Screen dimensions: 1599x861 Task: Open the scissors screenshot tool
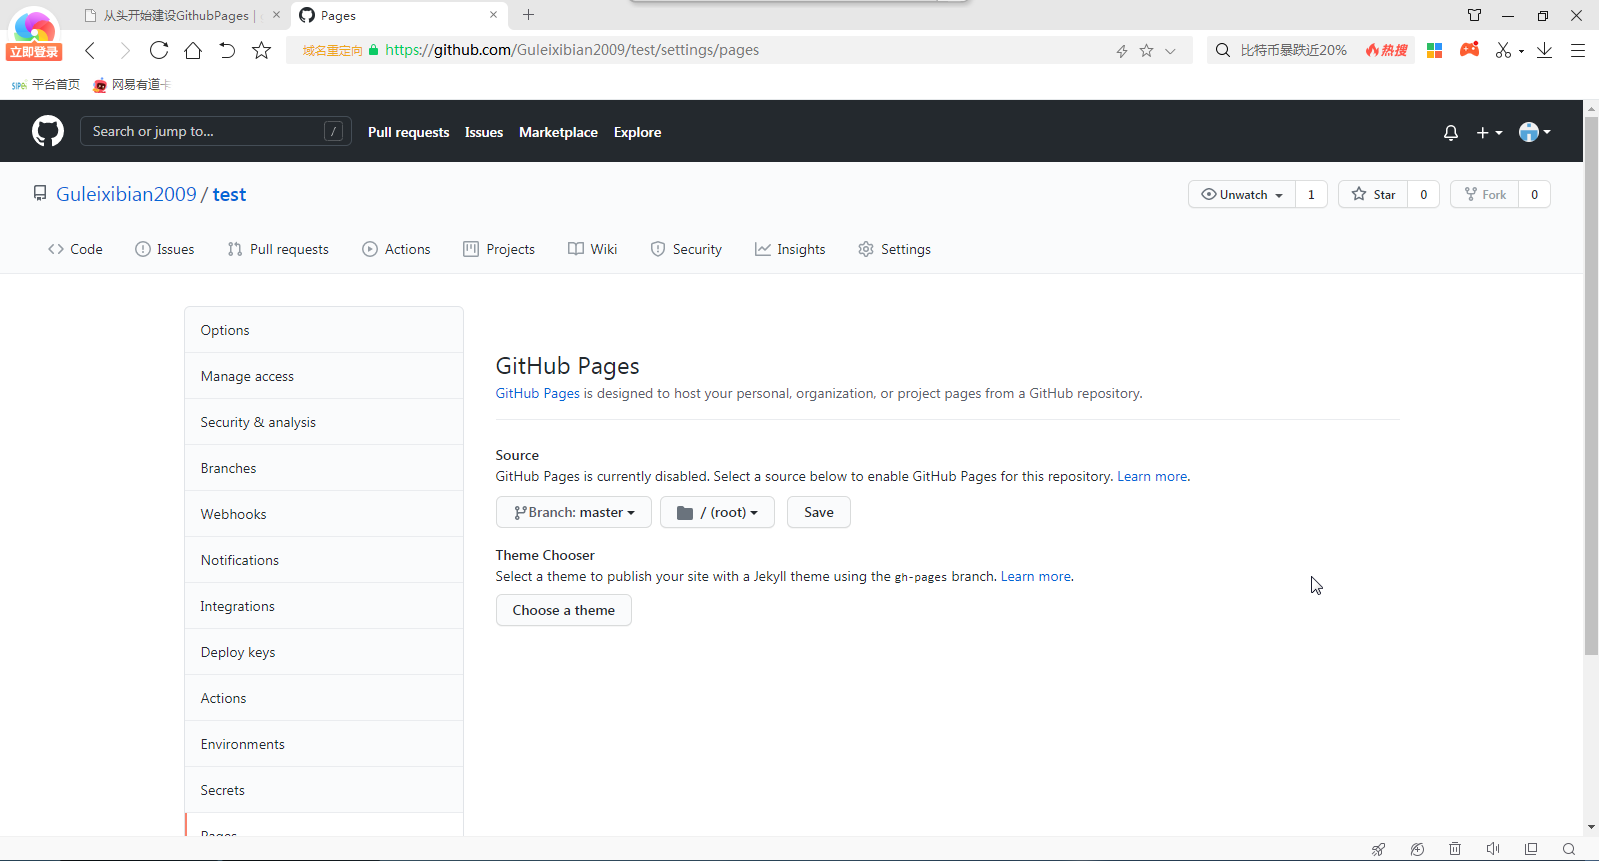[x=1503, y=50]
